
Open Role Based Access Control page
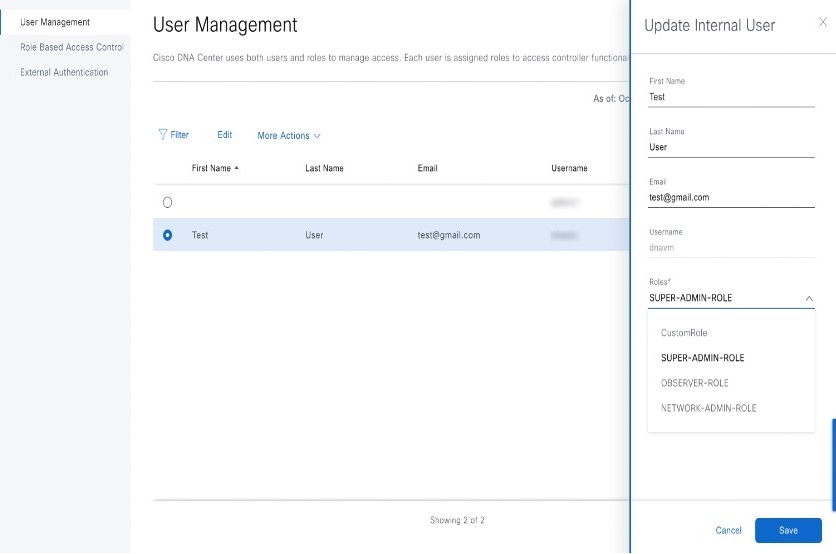(x=72, y=47)
